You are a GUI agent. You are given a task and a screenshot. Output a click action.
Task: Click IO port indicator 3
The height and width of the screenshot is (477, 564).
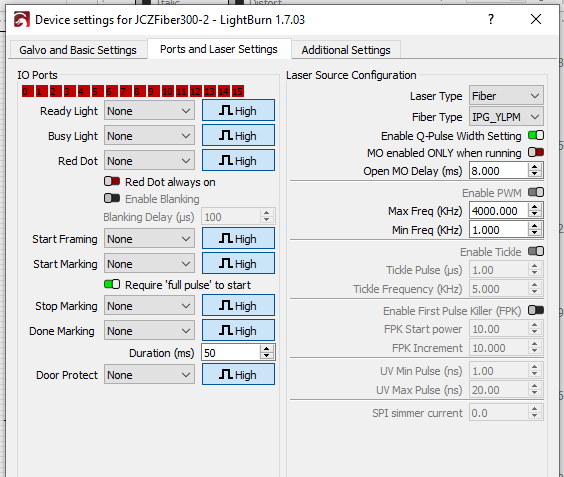[70, 91]
